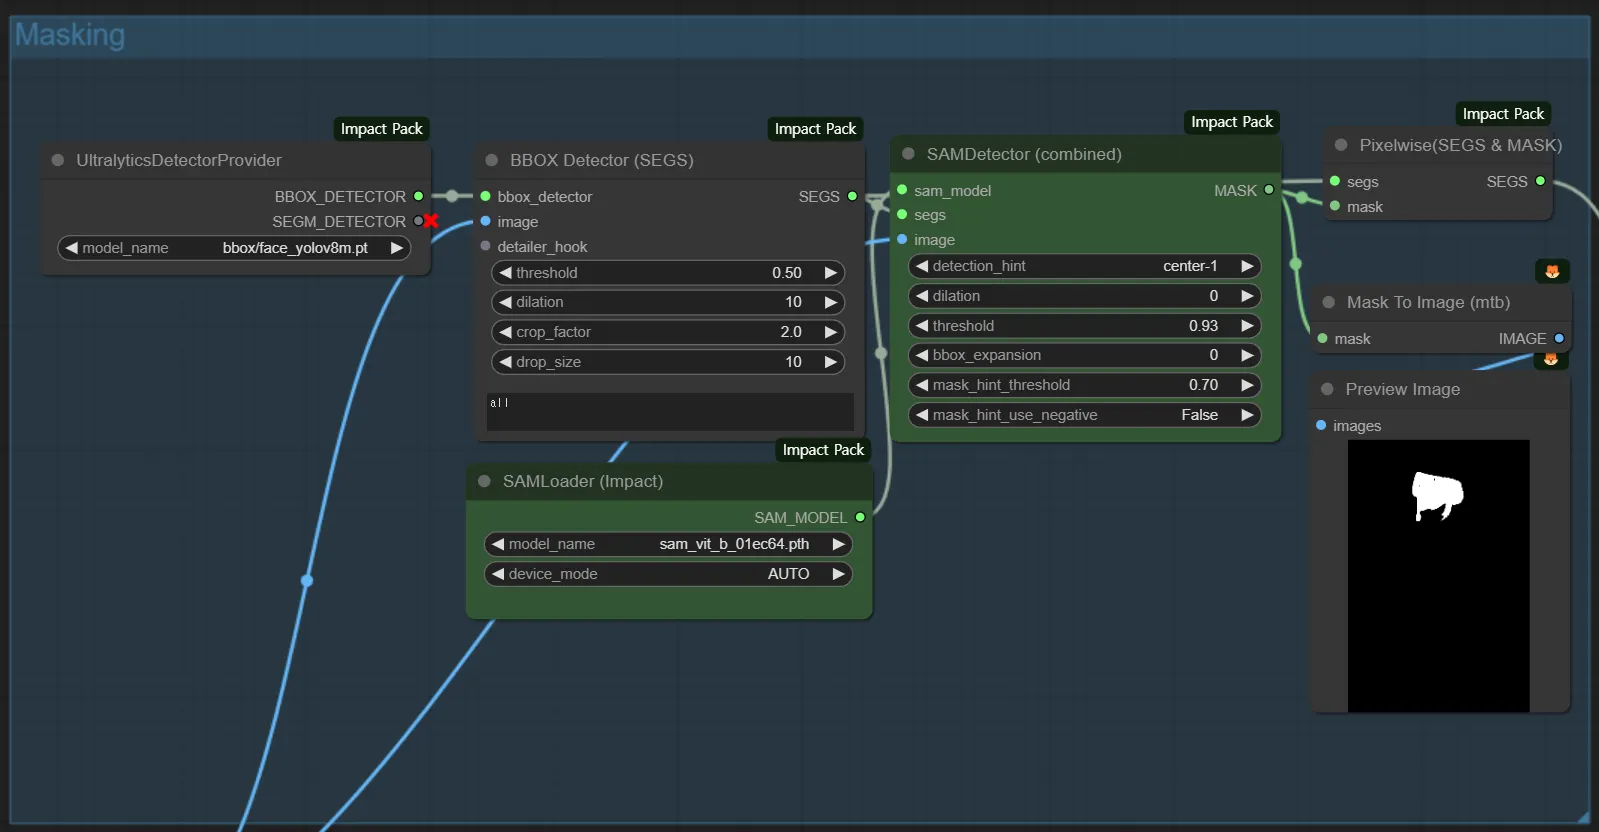
Task: Click the images input socket on Preview Image
Action: [x=1321, y=425]
